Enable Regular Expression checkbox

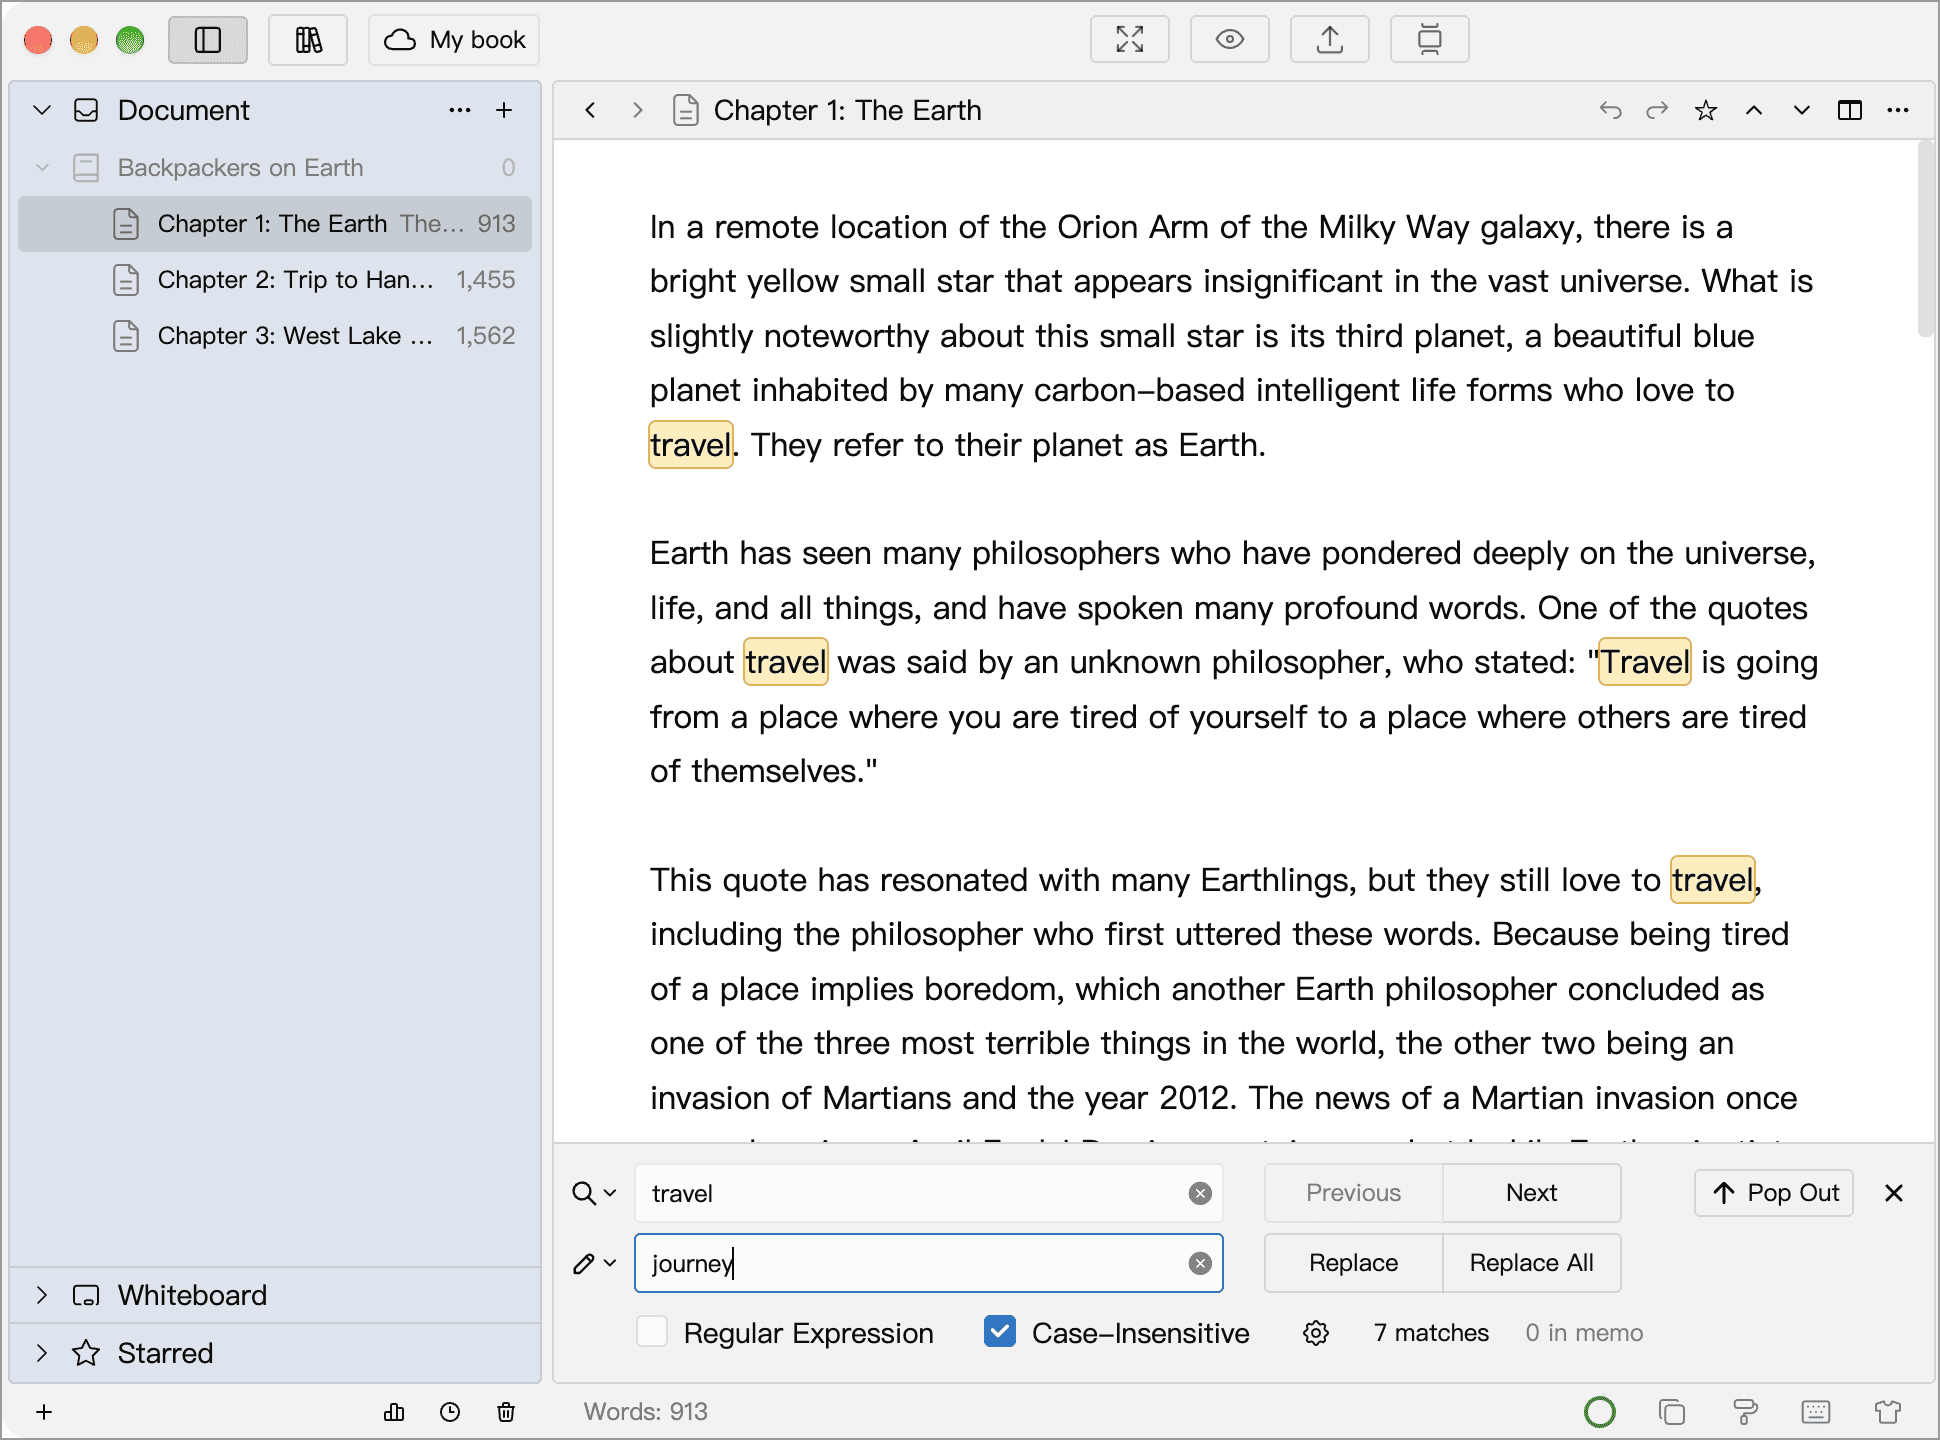tap(652, 1332)
